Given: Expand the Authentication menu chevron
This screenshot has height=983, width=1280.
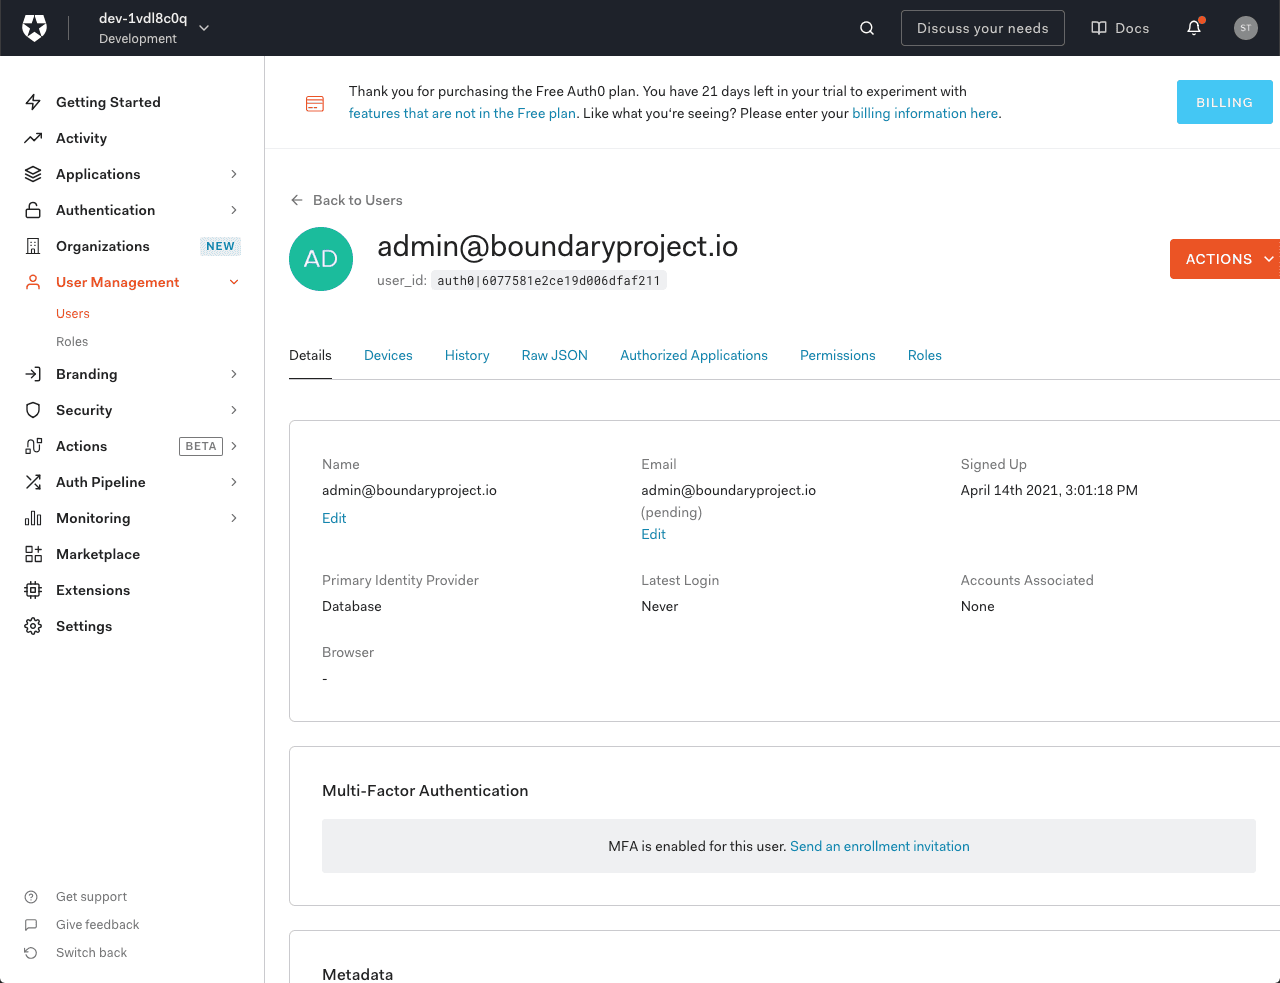Looking at the screenshot, I should pos(234,210).
